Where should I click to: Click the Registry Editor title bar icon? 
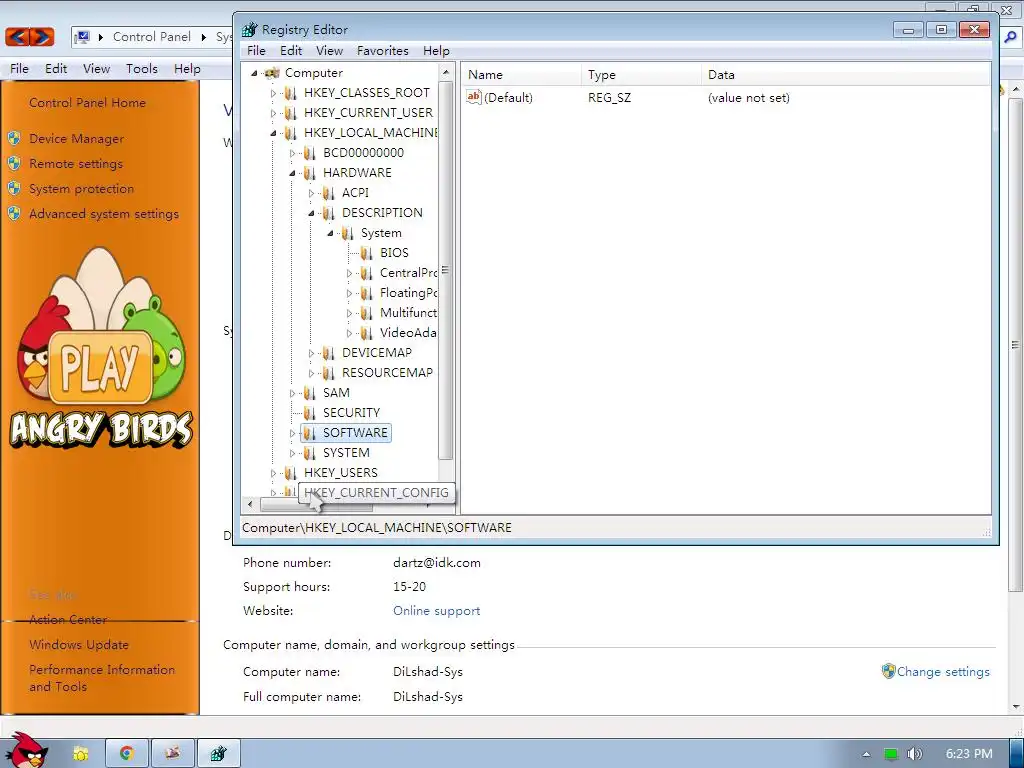[x=249, y=29]
